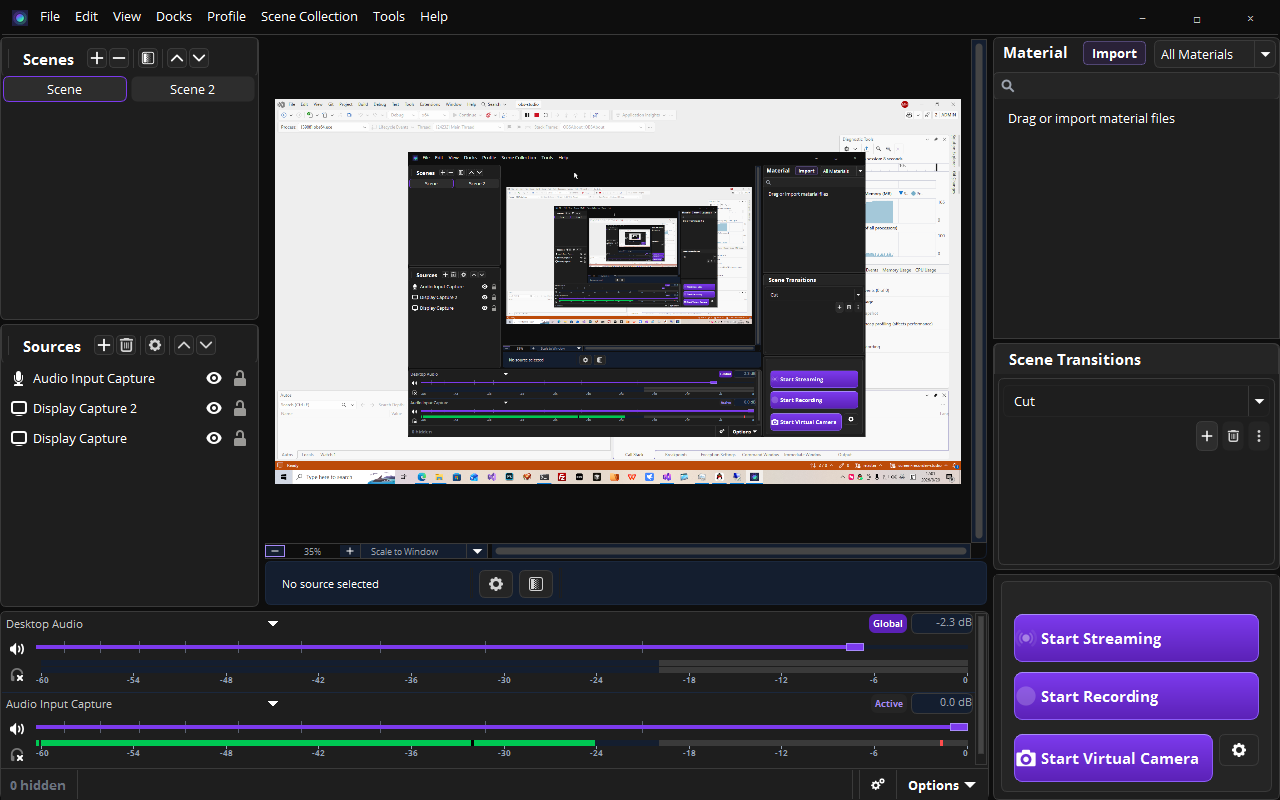Screen dimensions: 1280x800
Task: Lock the Display Capture 2 source
Action: [240, 408]
